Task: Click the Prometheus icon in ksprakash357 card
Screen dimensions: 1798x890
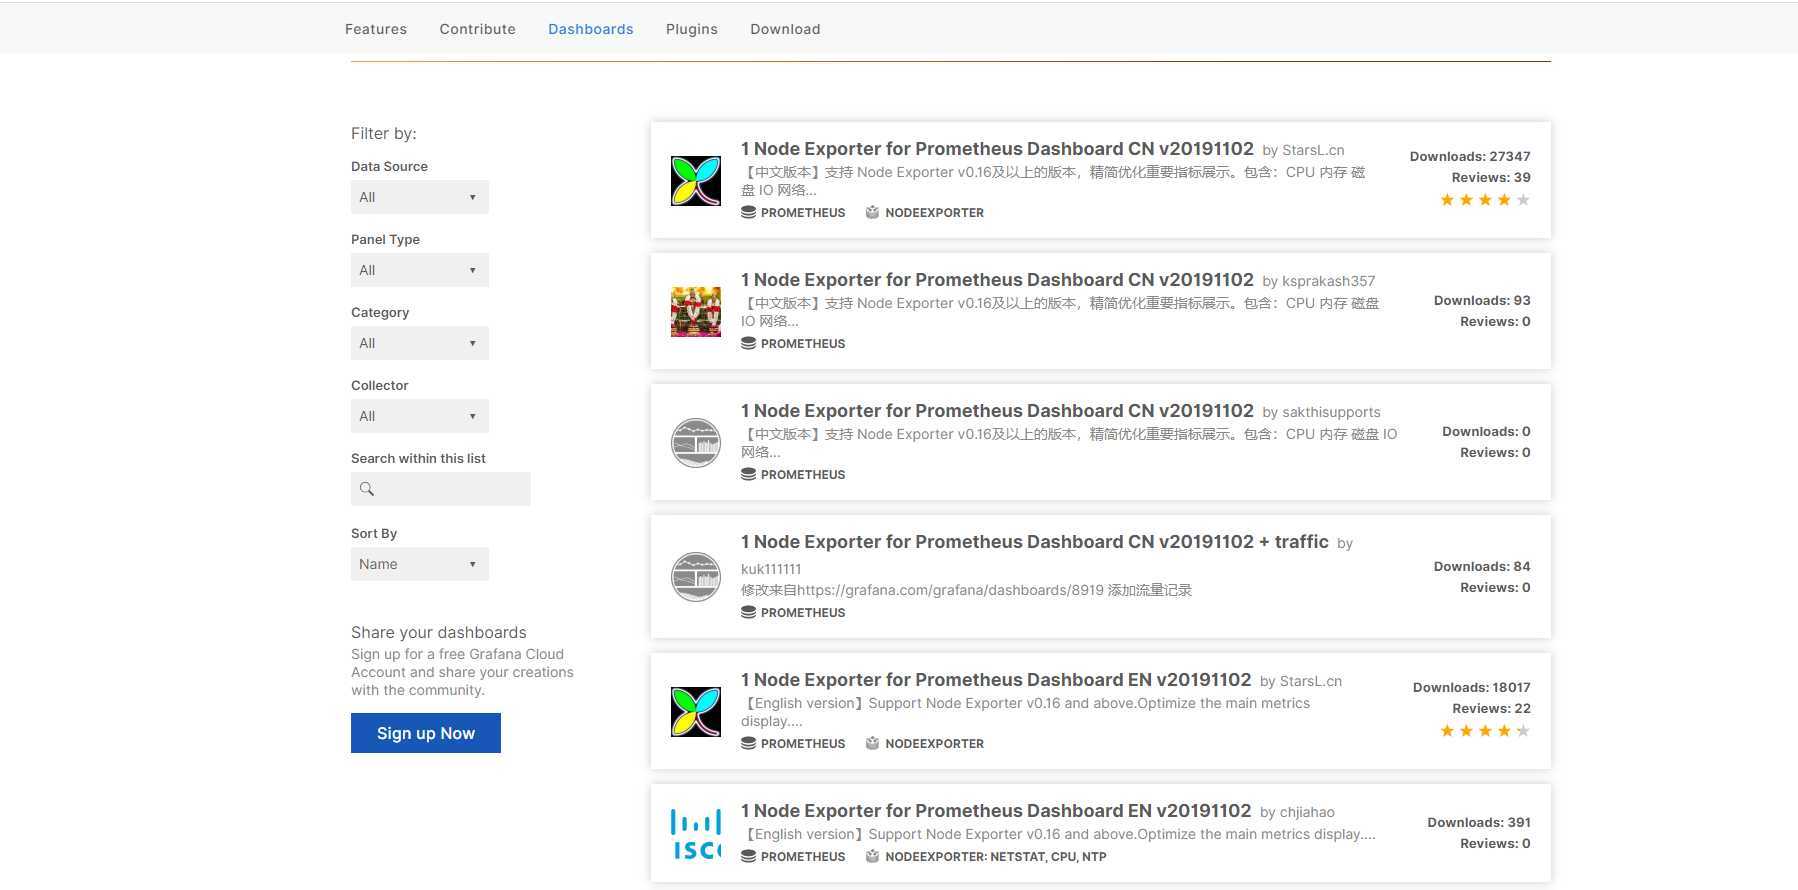Action: coord(748,343)
